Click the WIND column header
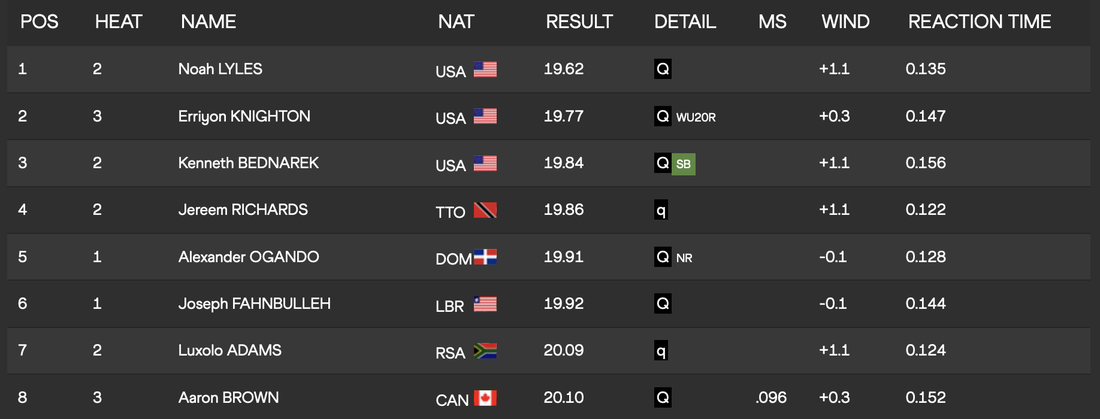Viewport: 1100px width, 419px height. click(845, 21)
